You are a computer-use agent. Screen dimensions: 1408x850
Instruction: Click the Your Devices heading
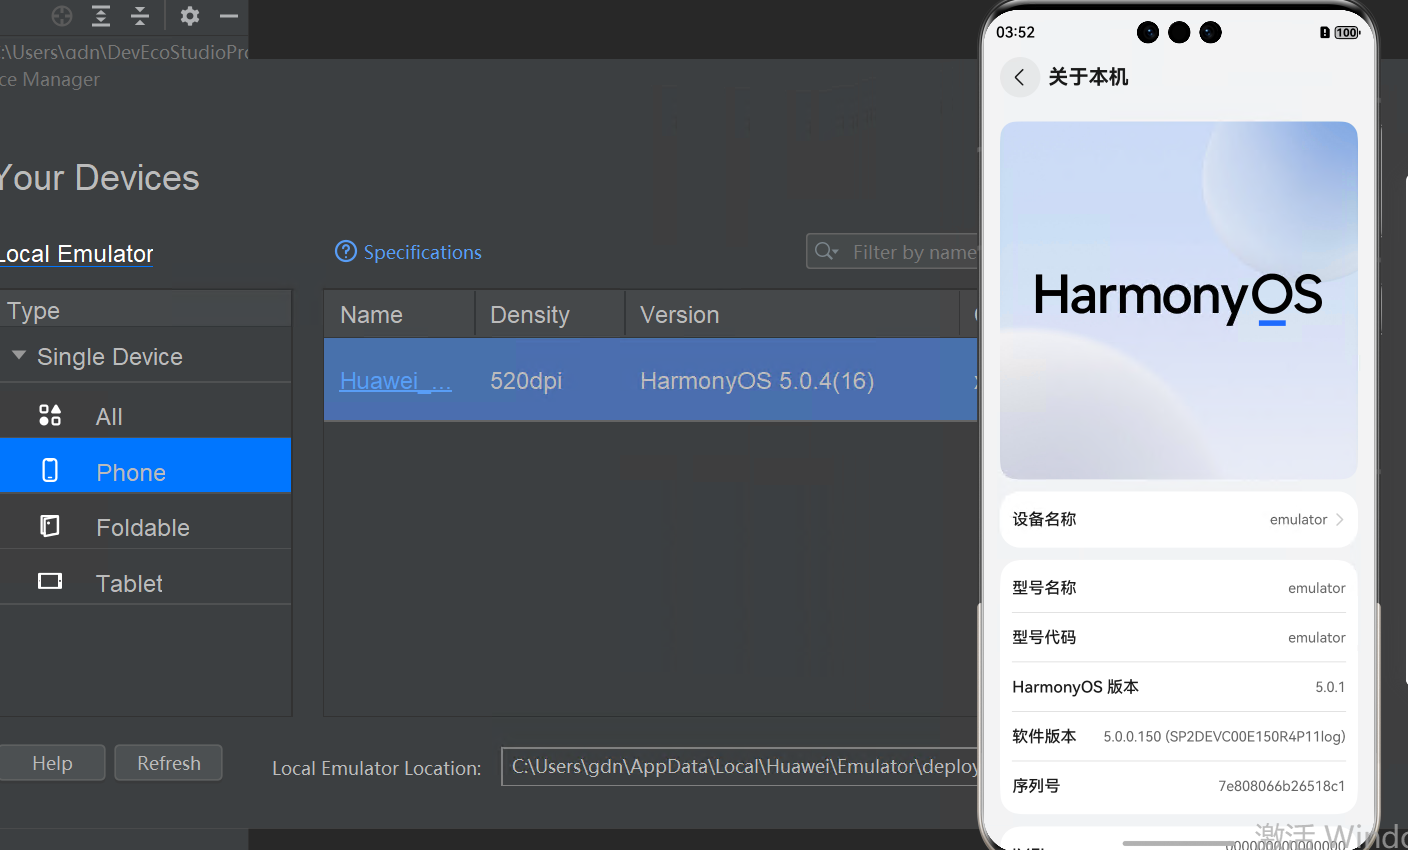(99, 178)
